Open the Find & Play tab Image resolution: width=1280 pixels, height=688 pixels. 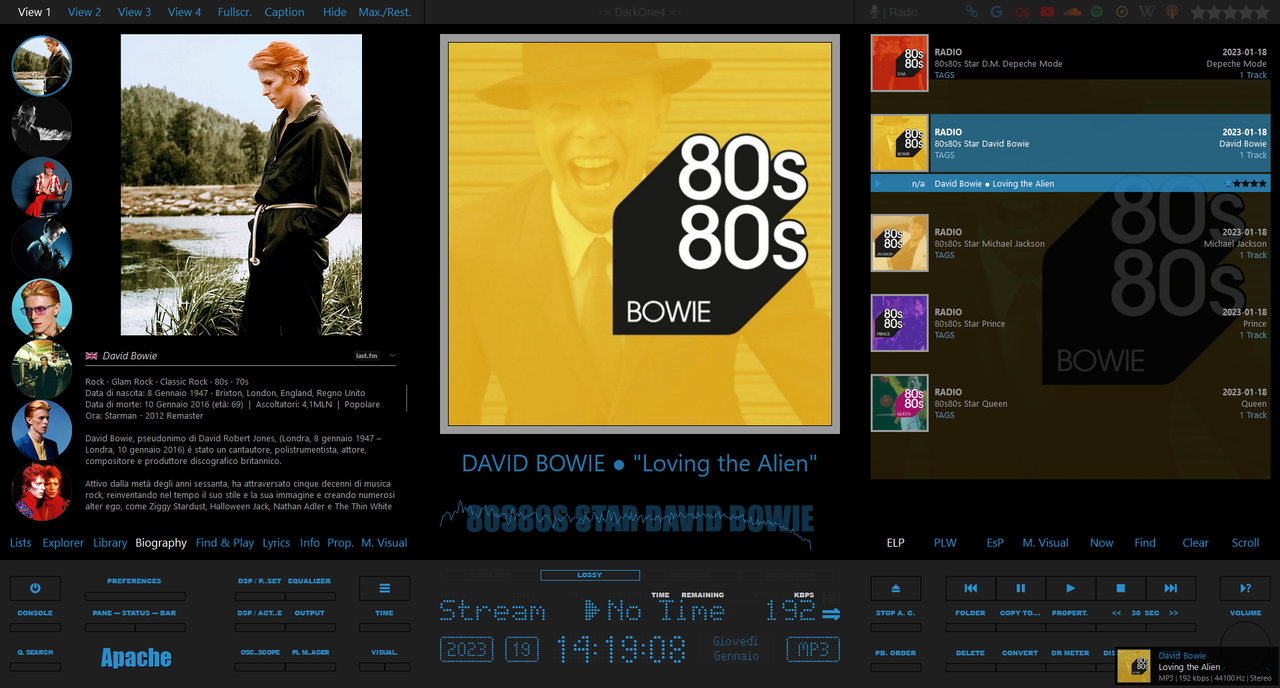pyautogui.click(x=225, y=543)
